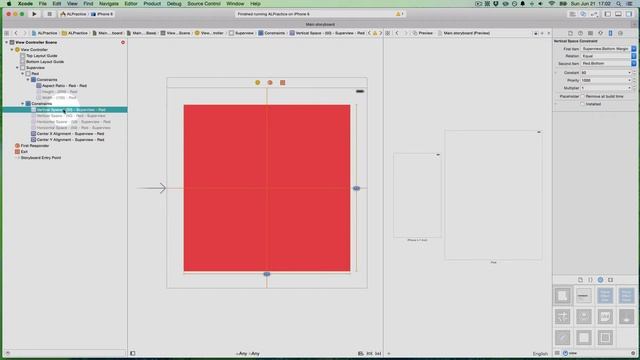Show the File Template library
Image resolution: width=640 pixels, height=360 pixels.
(580, 280)
